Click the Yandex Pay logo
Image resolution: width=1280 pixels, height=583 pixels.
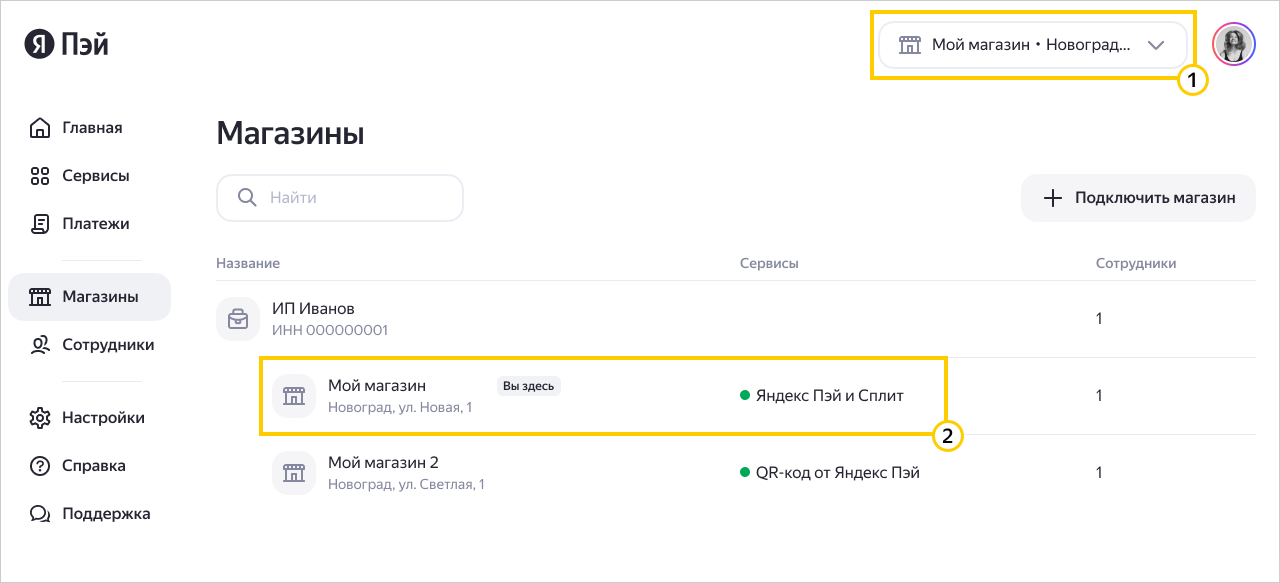point(66,45)
